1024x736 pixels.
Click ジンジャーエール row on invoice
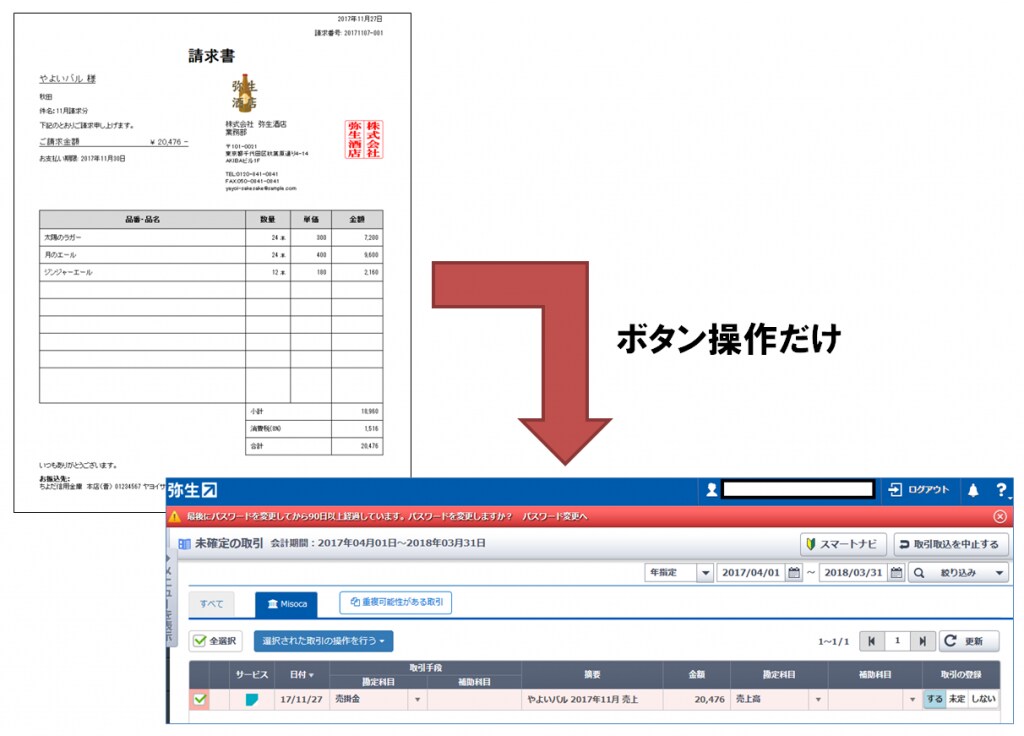211,272
